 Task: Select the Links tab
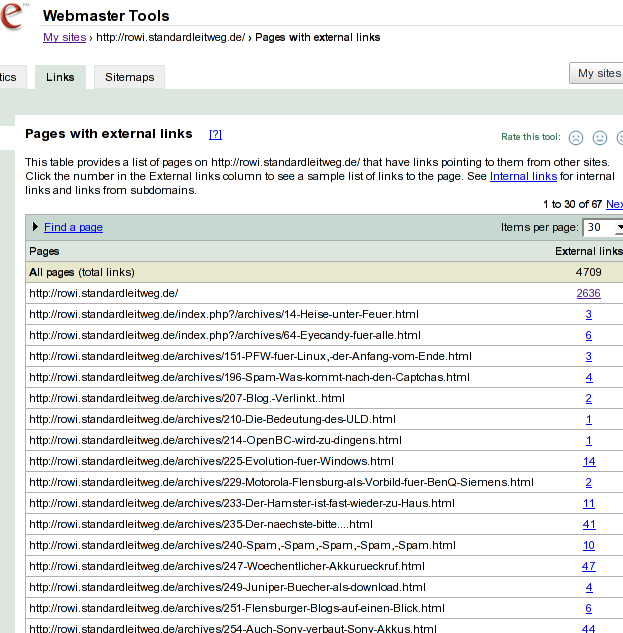coord(60,77)
